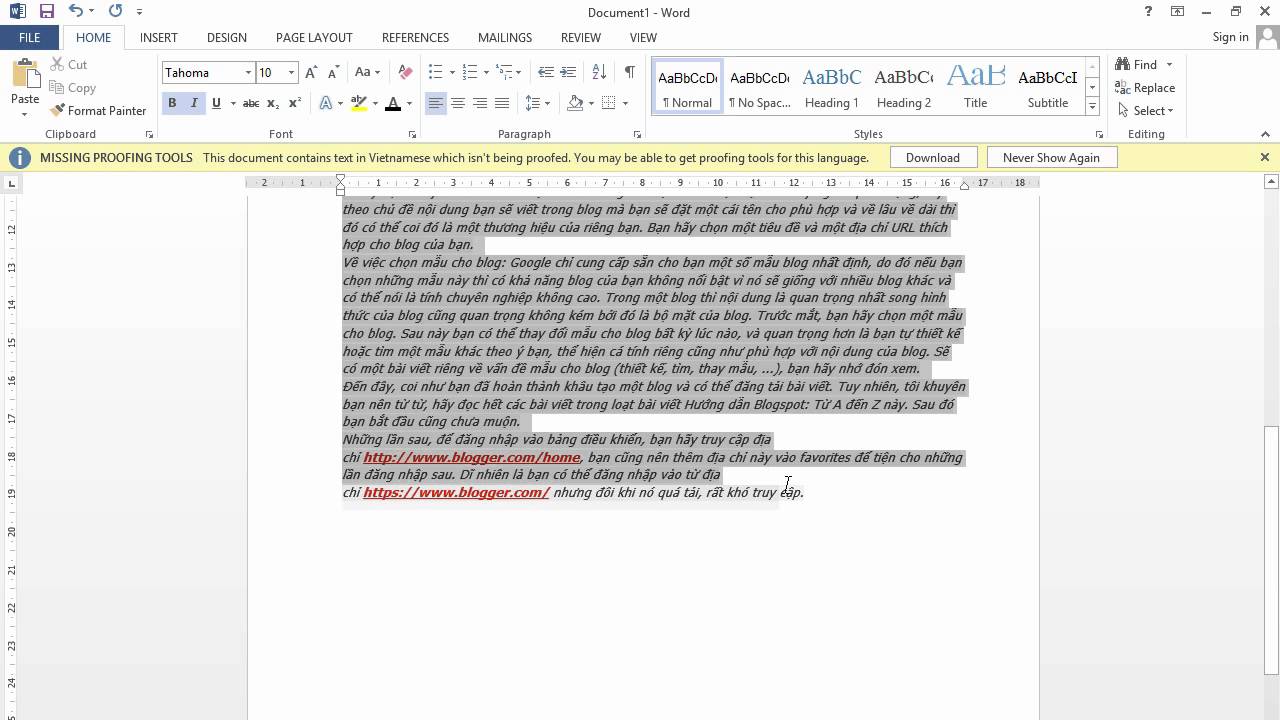Open the FILE tab
Image resolution: width=1280 pixels, height=720 pixels.
tap(30, 37)
